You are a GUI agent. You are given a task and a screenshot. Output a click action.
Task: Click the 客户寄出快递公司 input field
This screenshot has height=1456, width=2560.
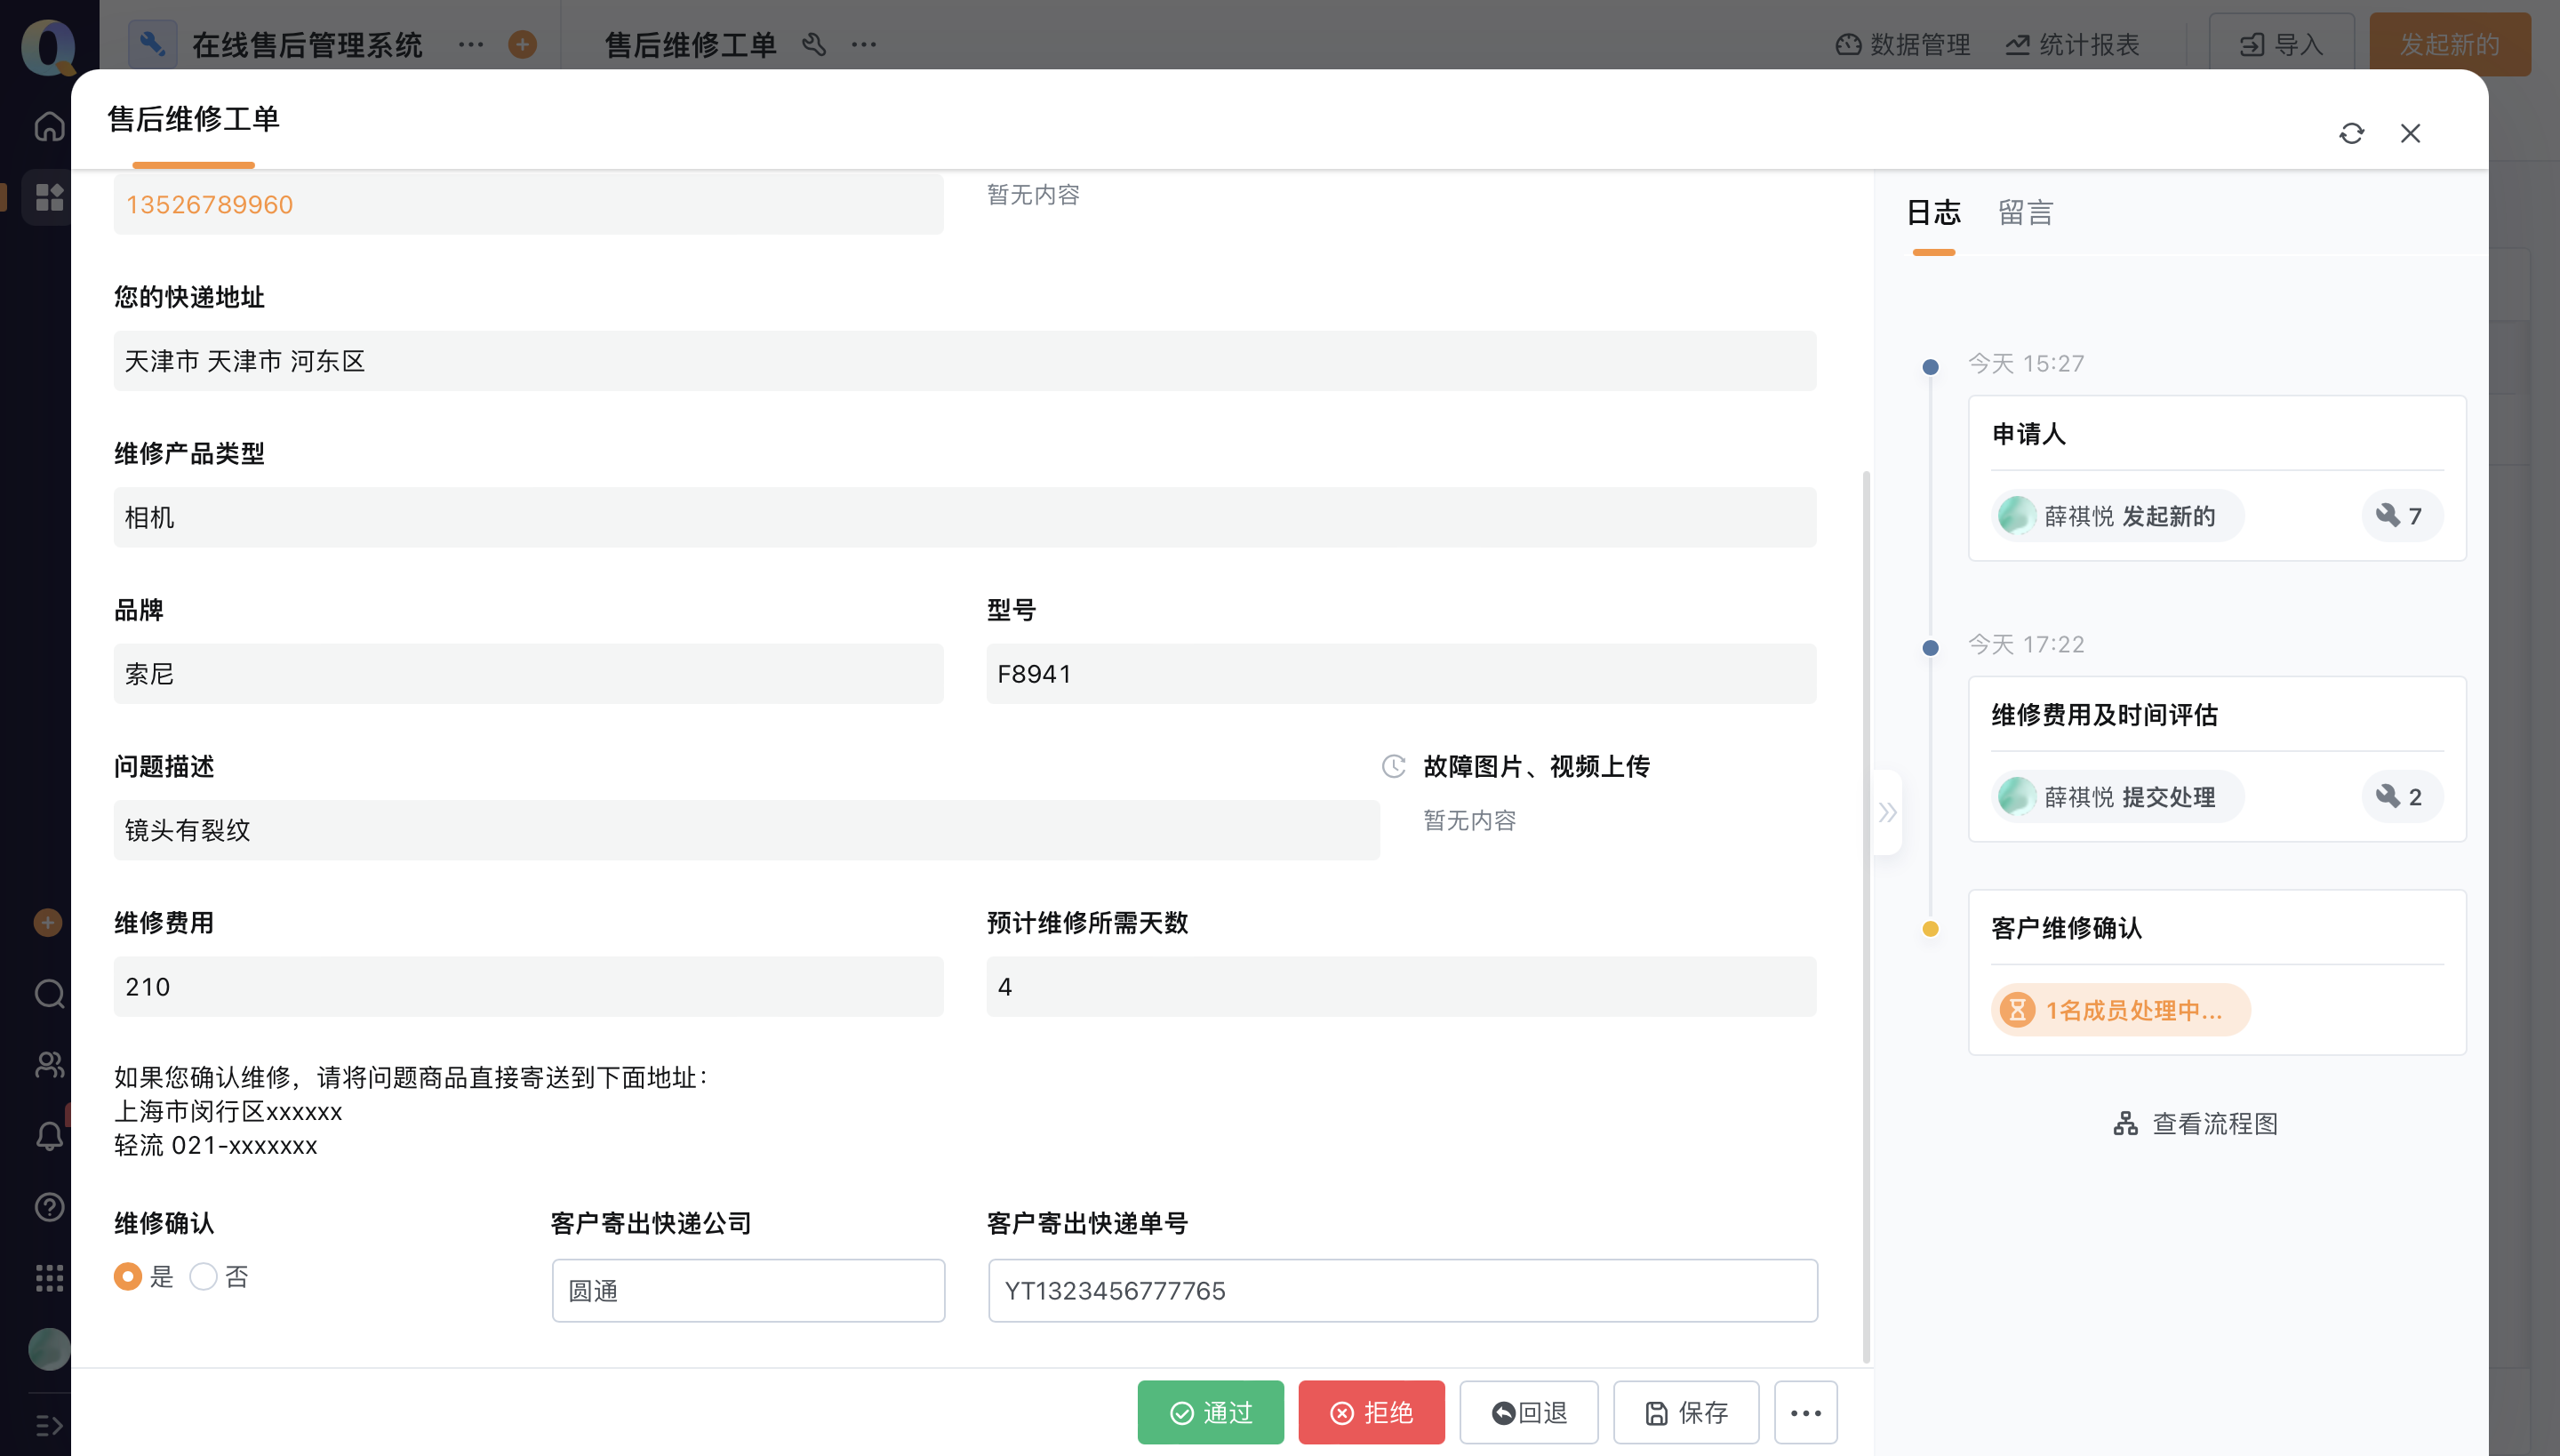tap(748, 1290)
